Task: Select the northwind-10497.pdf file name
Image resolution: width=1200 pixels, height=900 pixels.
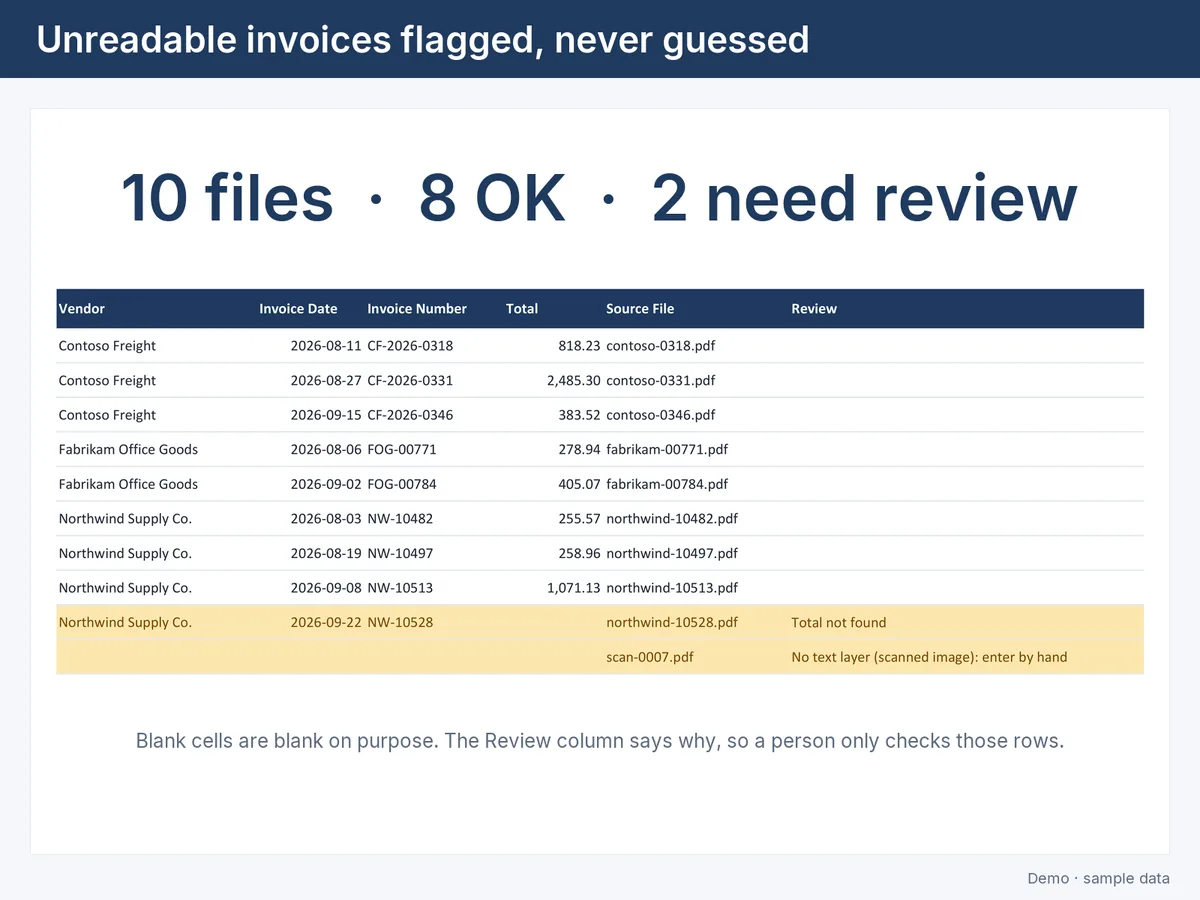Action: 672,553
